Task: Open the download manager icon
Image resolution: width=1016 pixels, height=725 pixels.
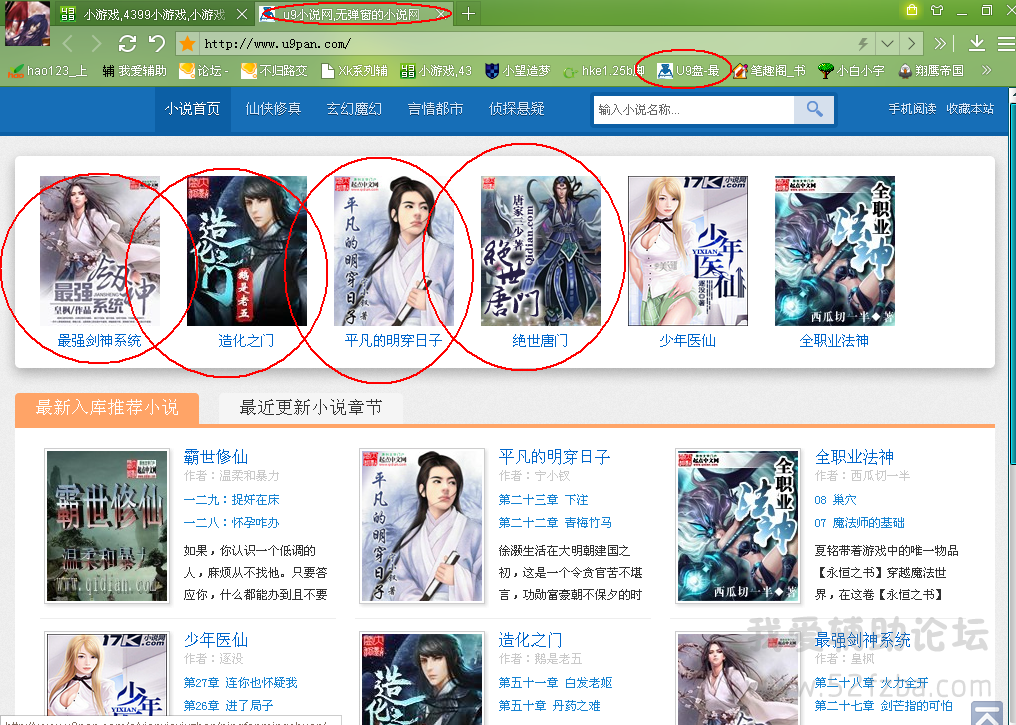Action: coord(976,43)
